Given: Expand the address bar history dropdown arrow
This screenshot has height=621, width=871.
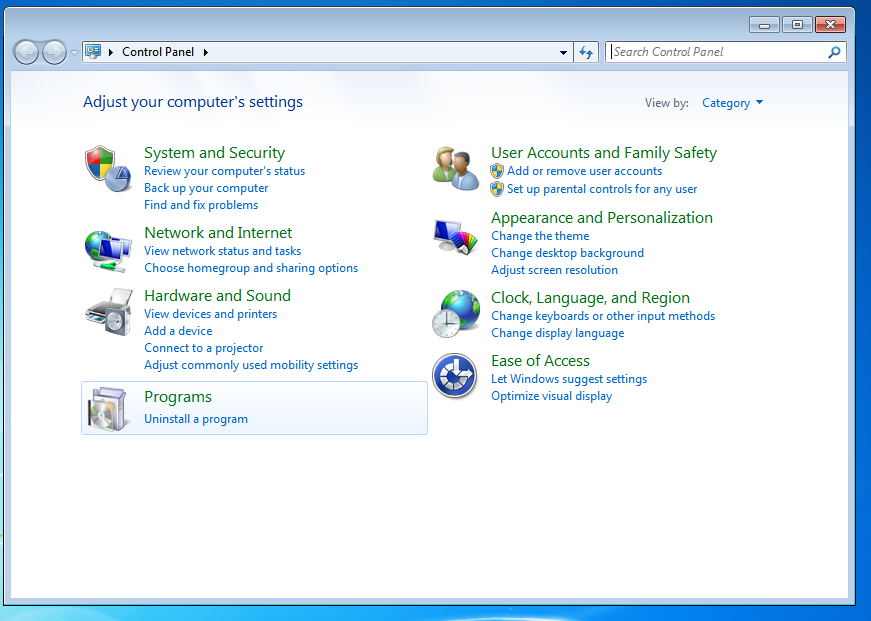Looking at the screenshot, I should [x=563, y=52].
